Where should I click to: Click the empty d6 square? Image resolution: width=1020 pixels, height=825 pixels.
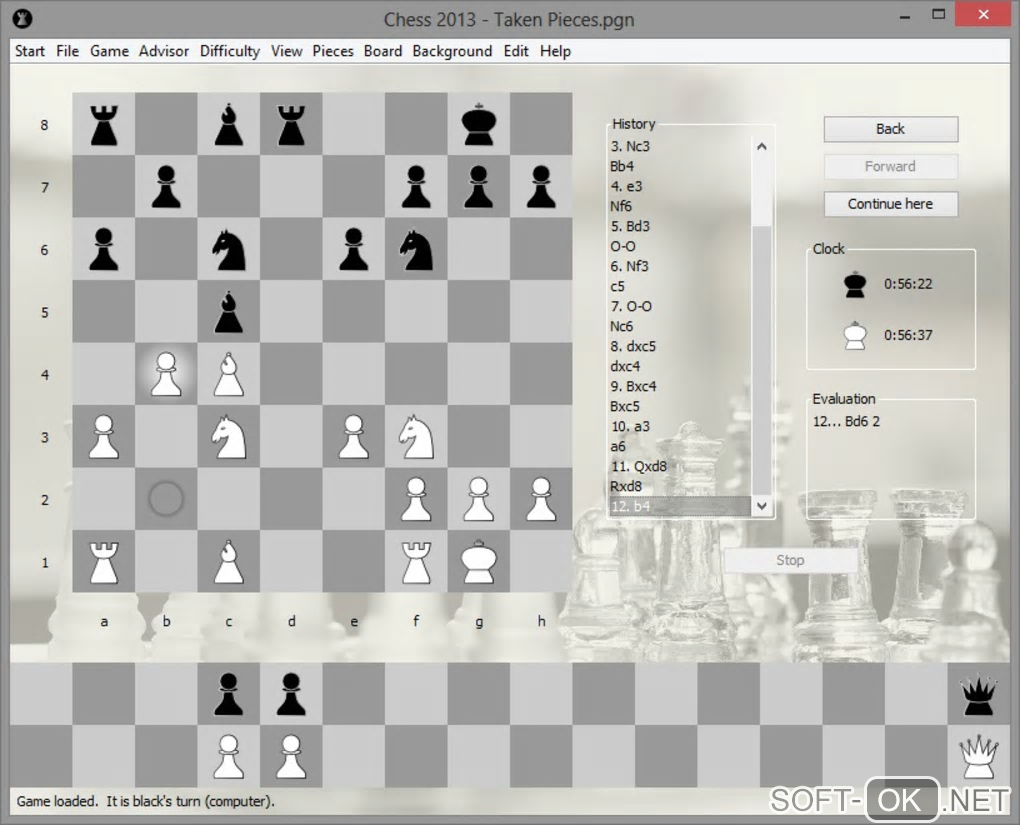click(x=291, y=249)
